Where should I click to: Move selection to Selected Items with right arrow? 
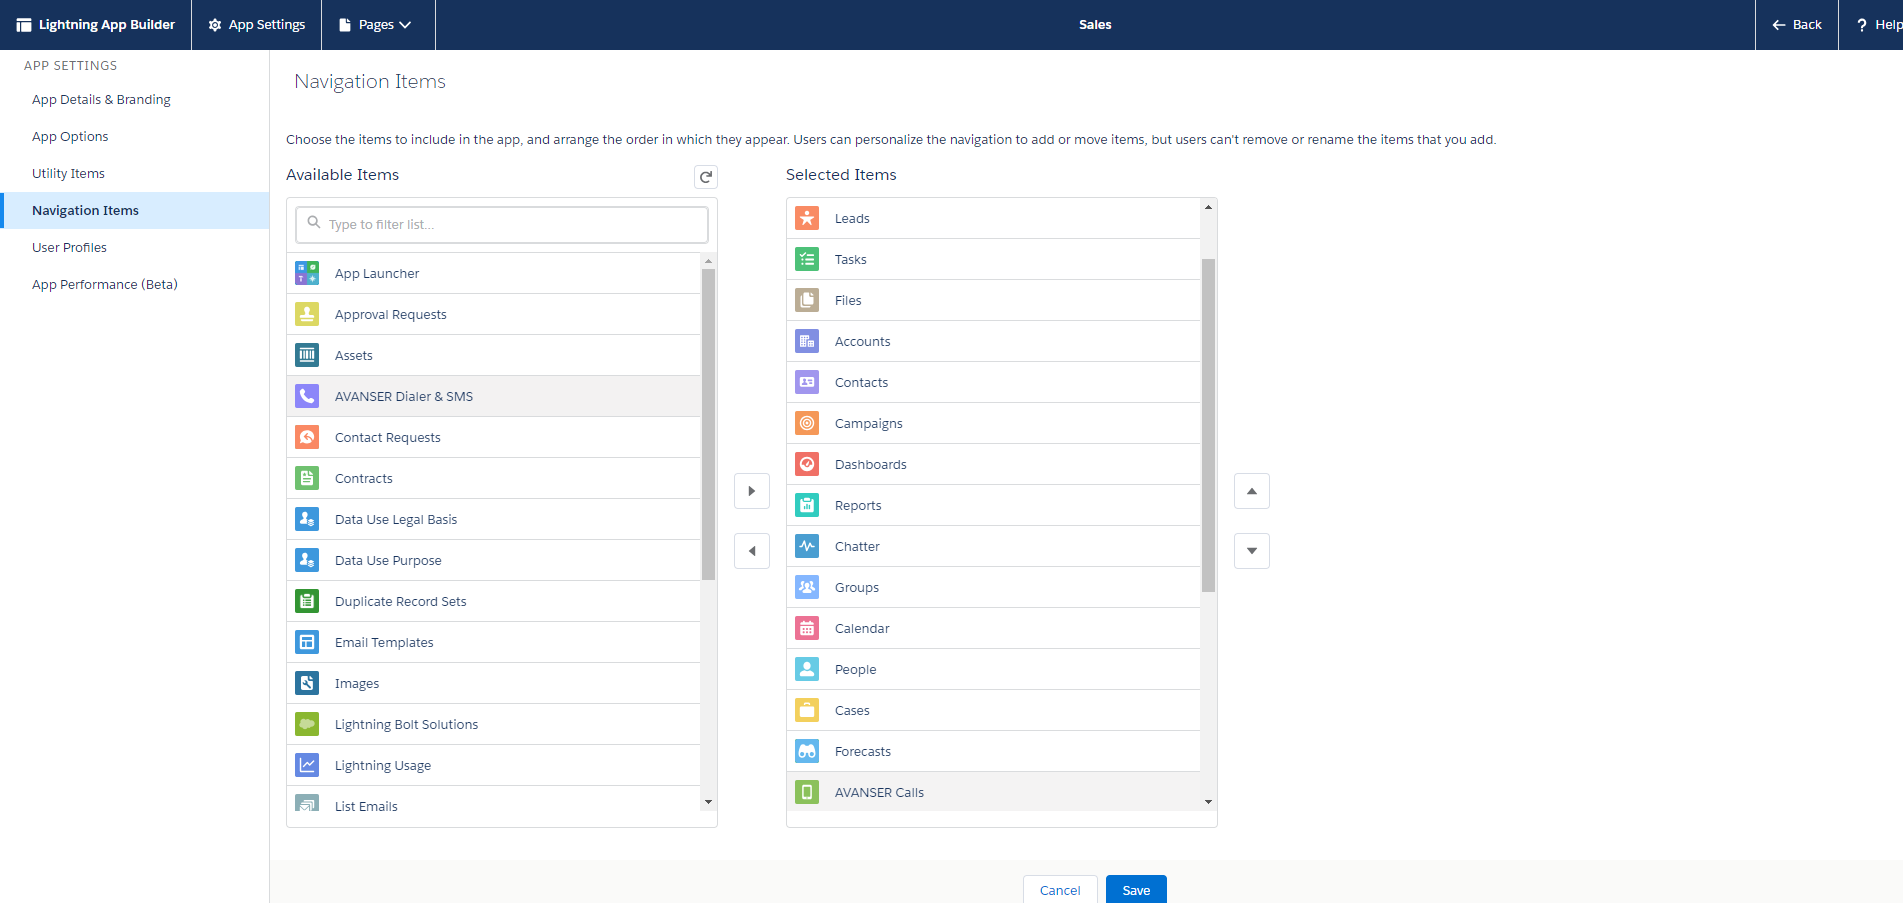click(x=752, y=491)
